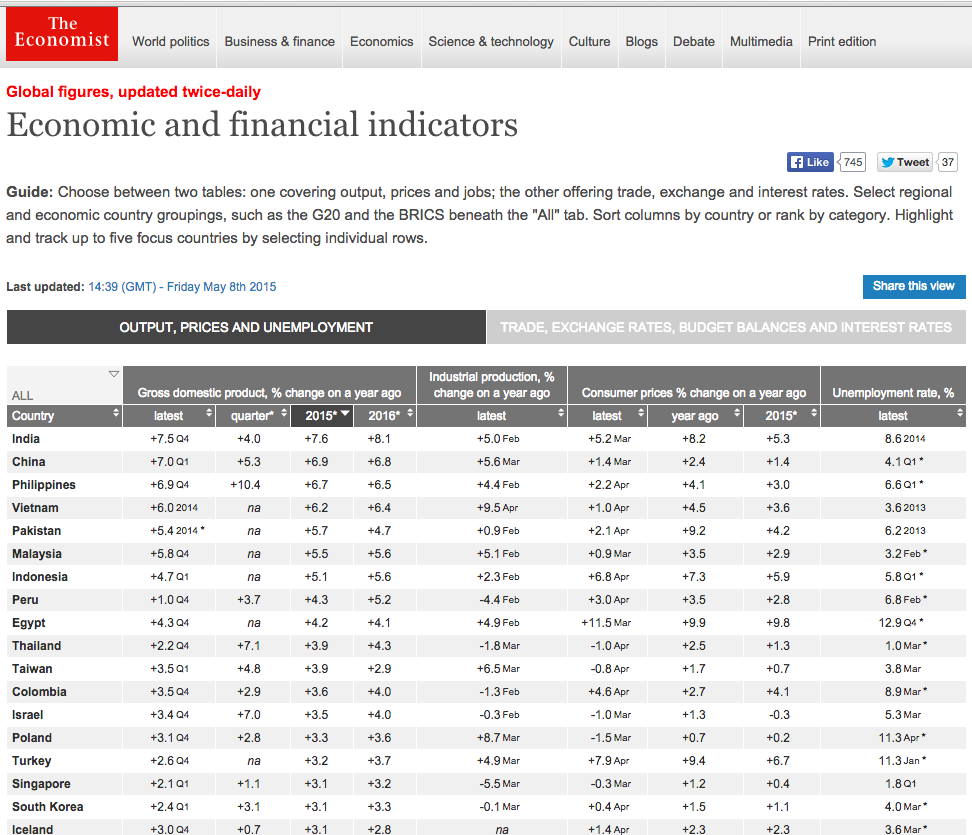972x835 pixels.
Task: Select the Iceland row
Action: (x=486, y=827)
